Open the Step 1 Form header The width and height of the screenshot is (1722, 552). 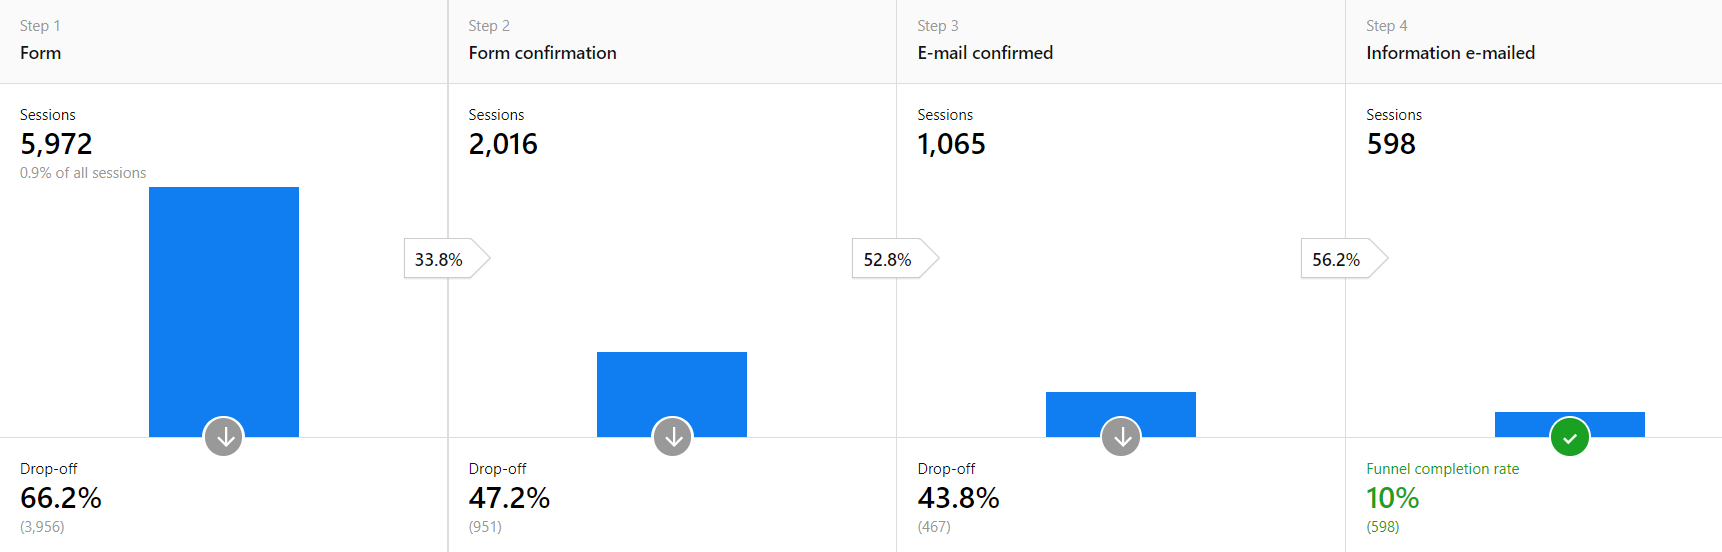pos(41,53)
